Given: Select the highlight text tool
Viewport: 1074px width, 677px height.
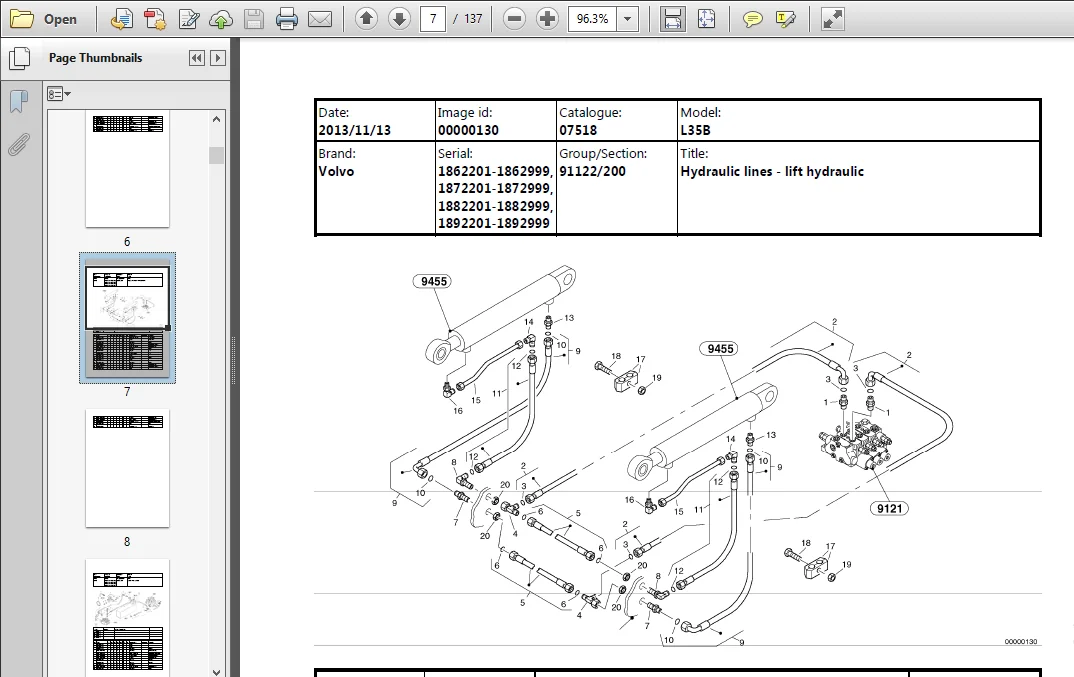Looking at the screenshot, I should click(786, 19).
